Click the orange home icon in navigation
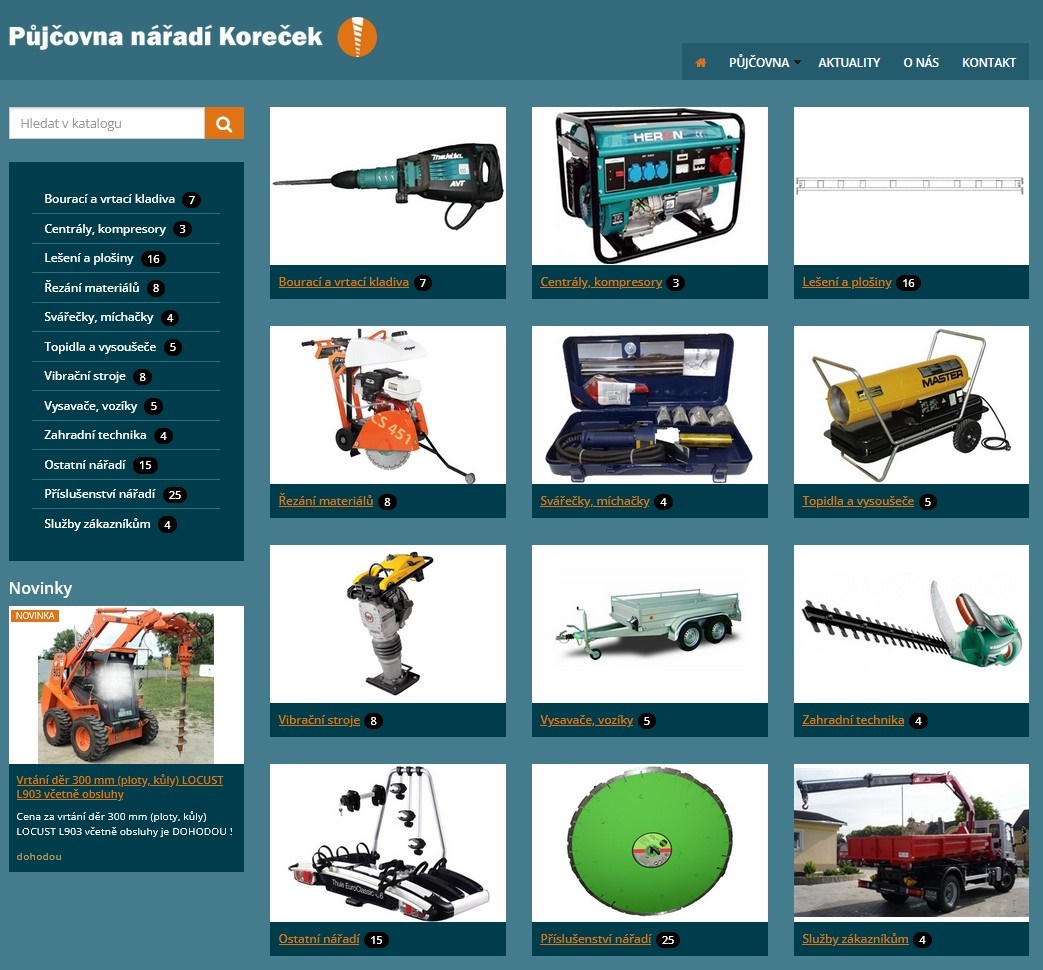The width and height of the screenshot is (1043, 970). (700, 62)
